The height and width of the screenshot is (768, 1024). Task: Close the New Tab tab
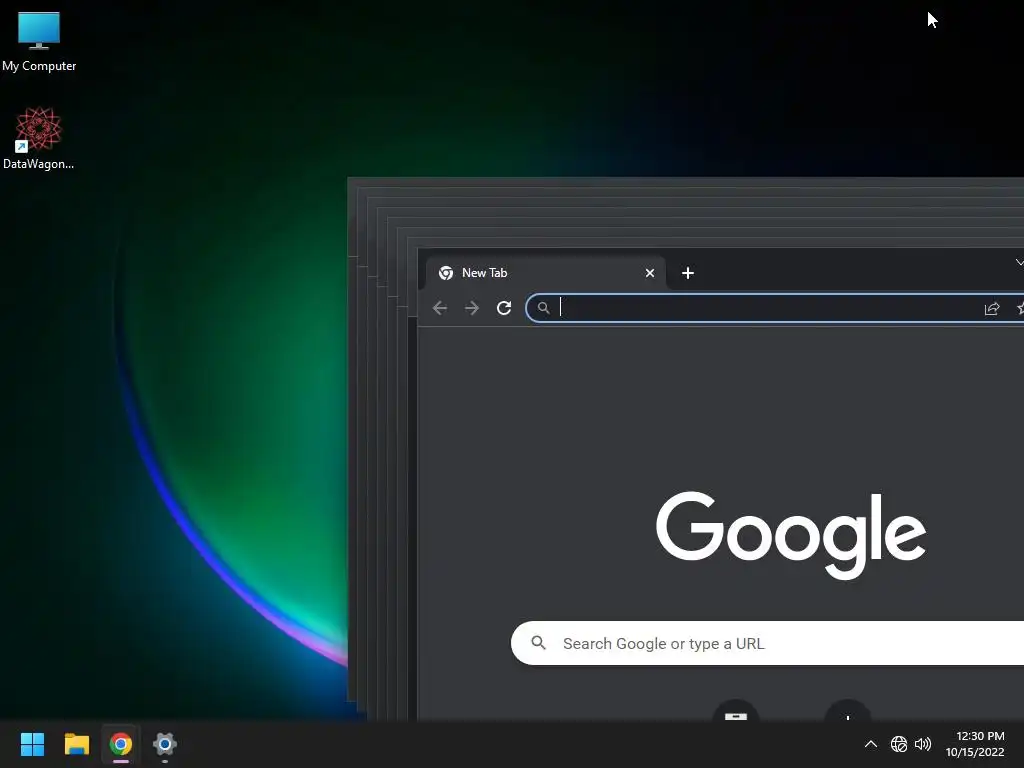click(650, 273)
